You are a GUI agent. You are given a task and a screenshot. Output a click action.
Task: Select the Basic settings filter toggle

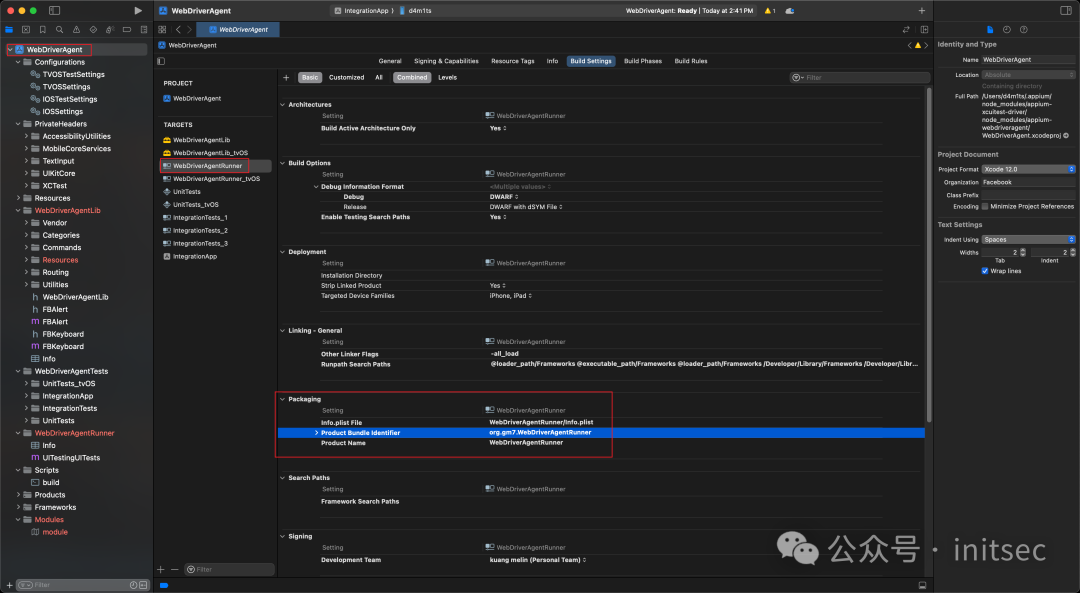pos(310,77)
